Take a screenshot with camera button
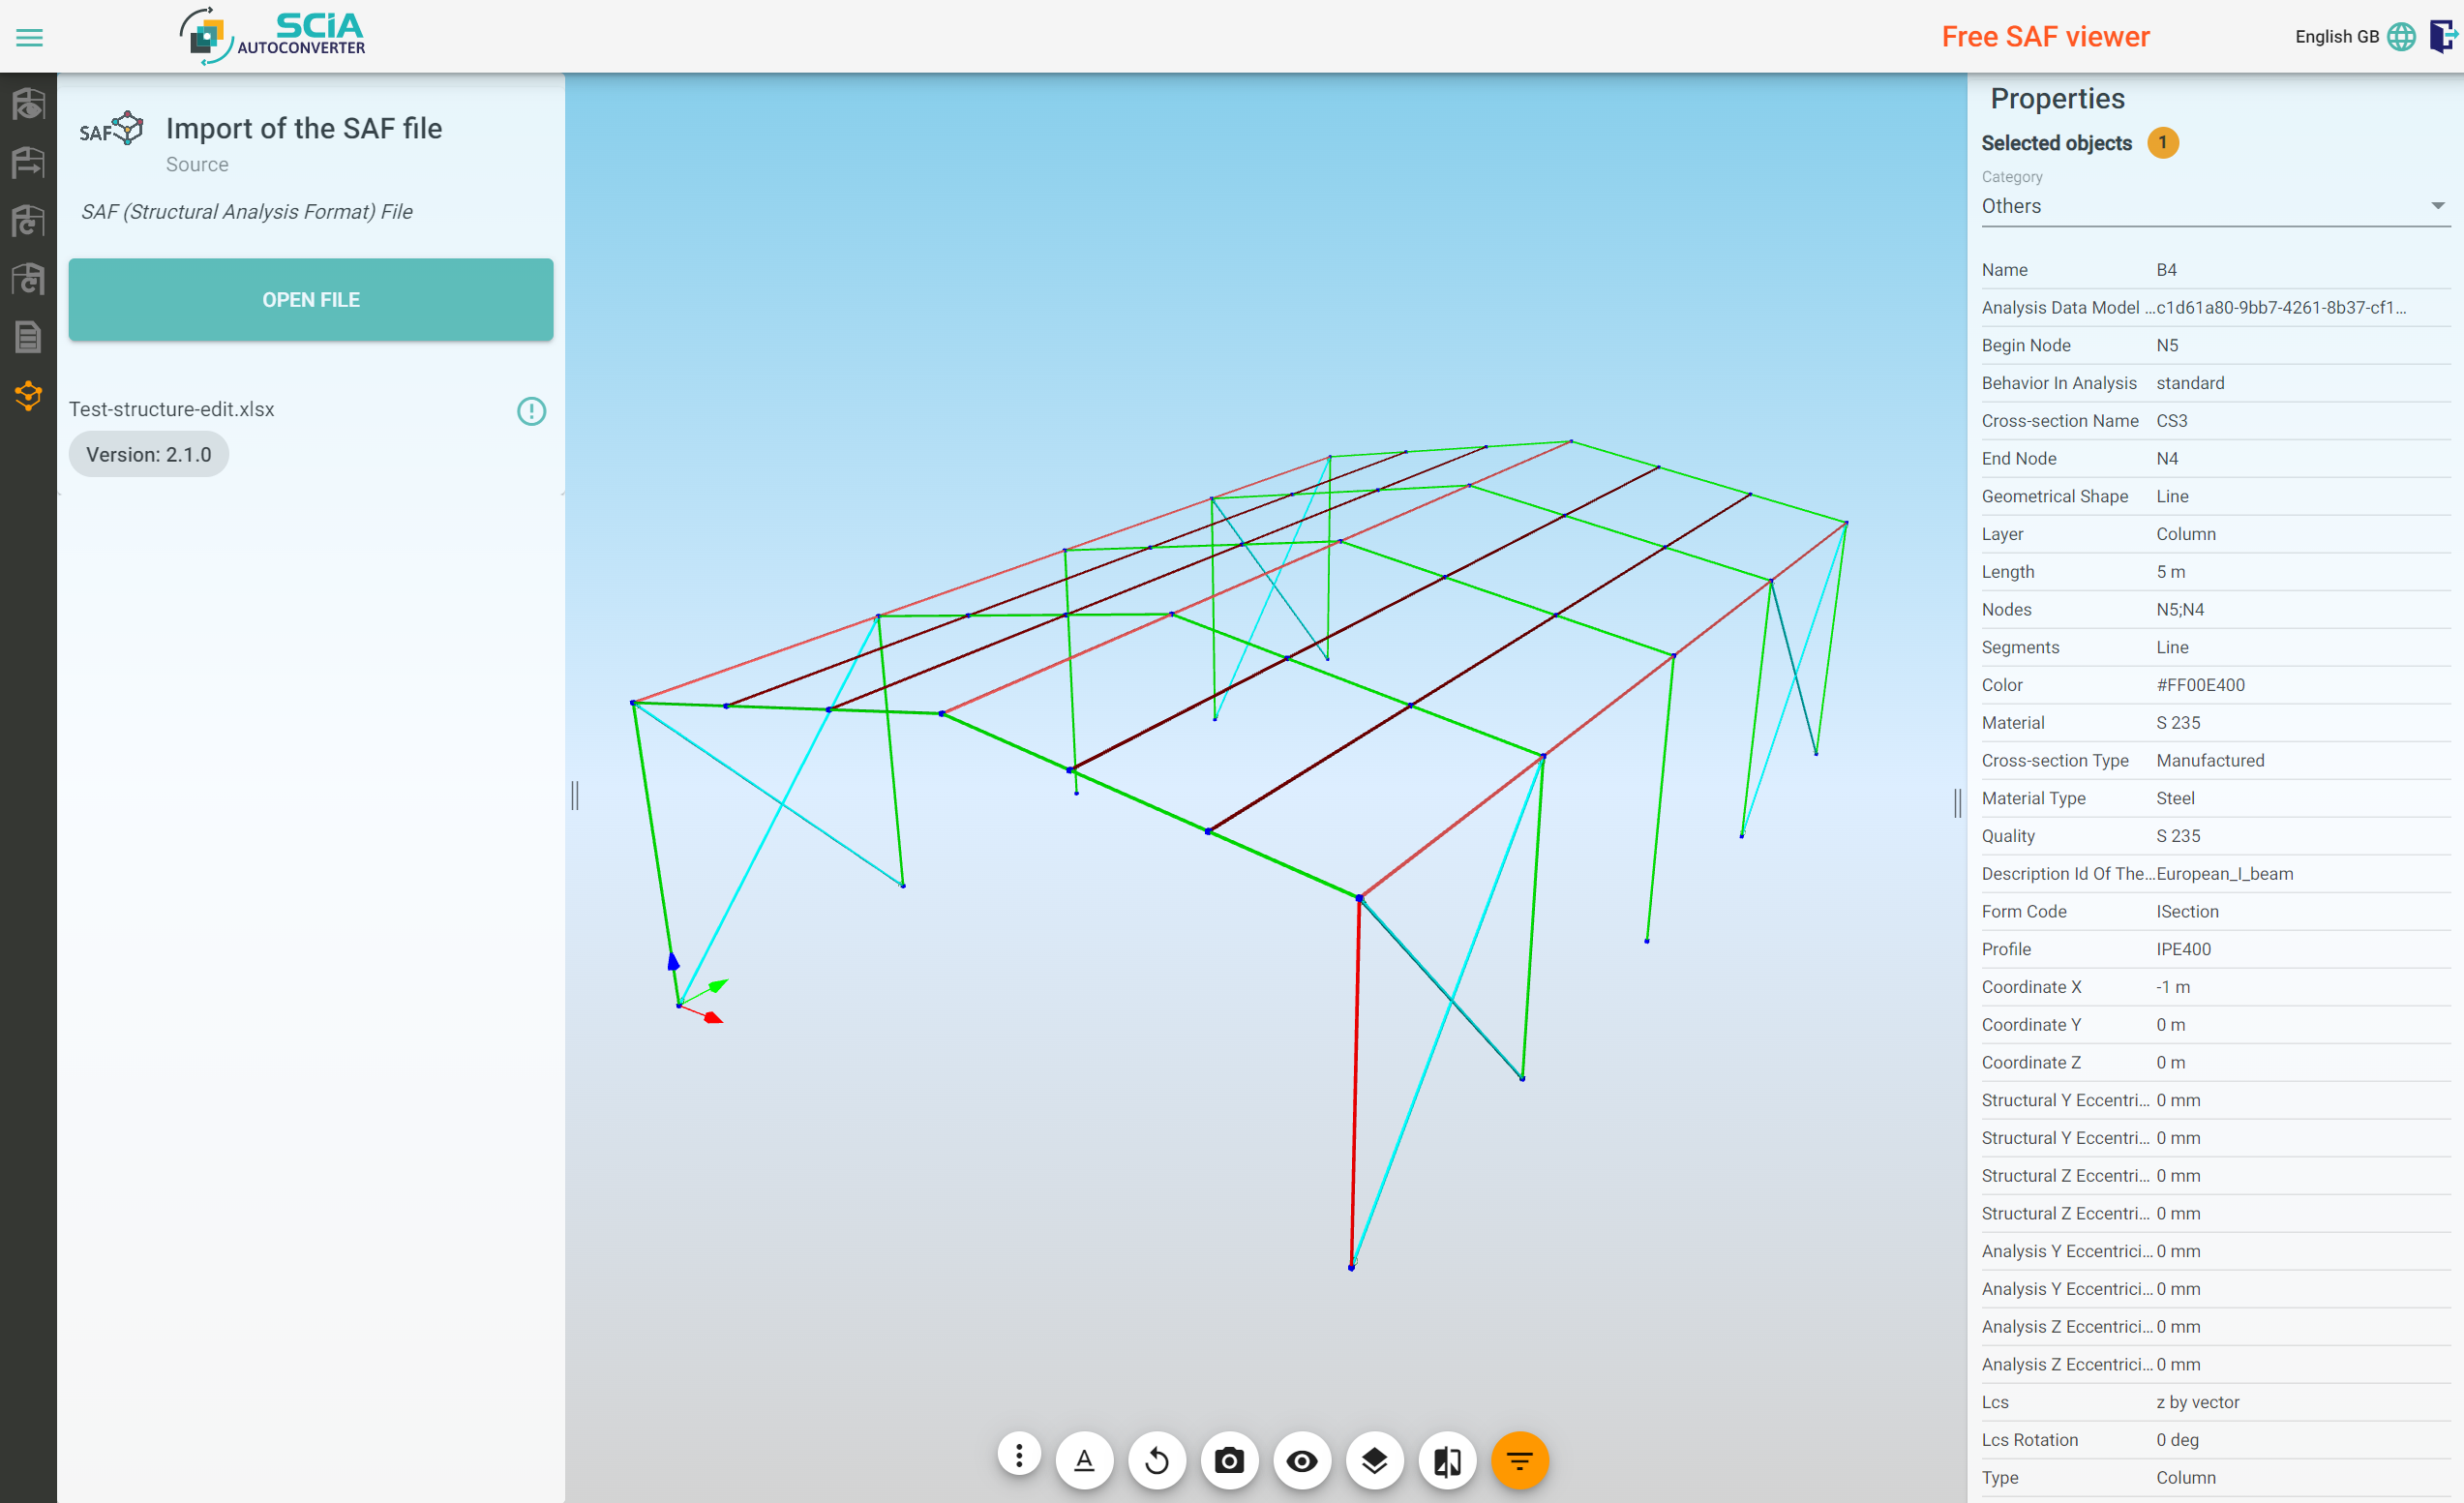2464x1503 pixels. [1229, 1461]
